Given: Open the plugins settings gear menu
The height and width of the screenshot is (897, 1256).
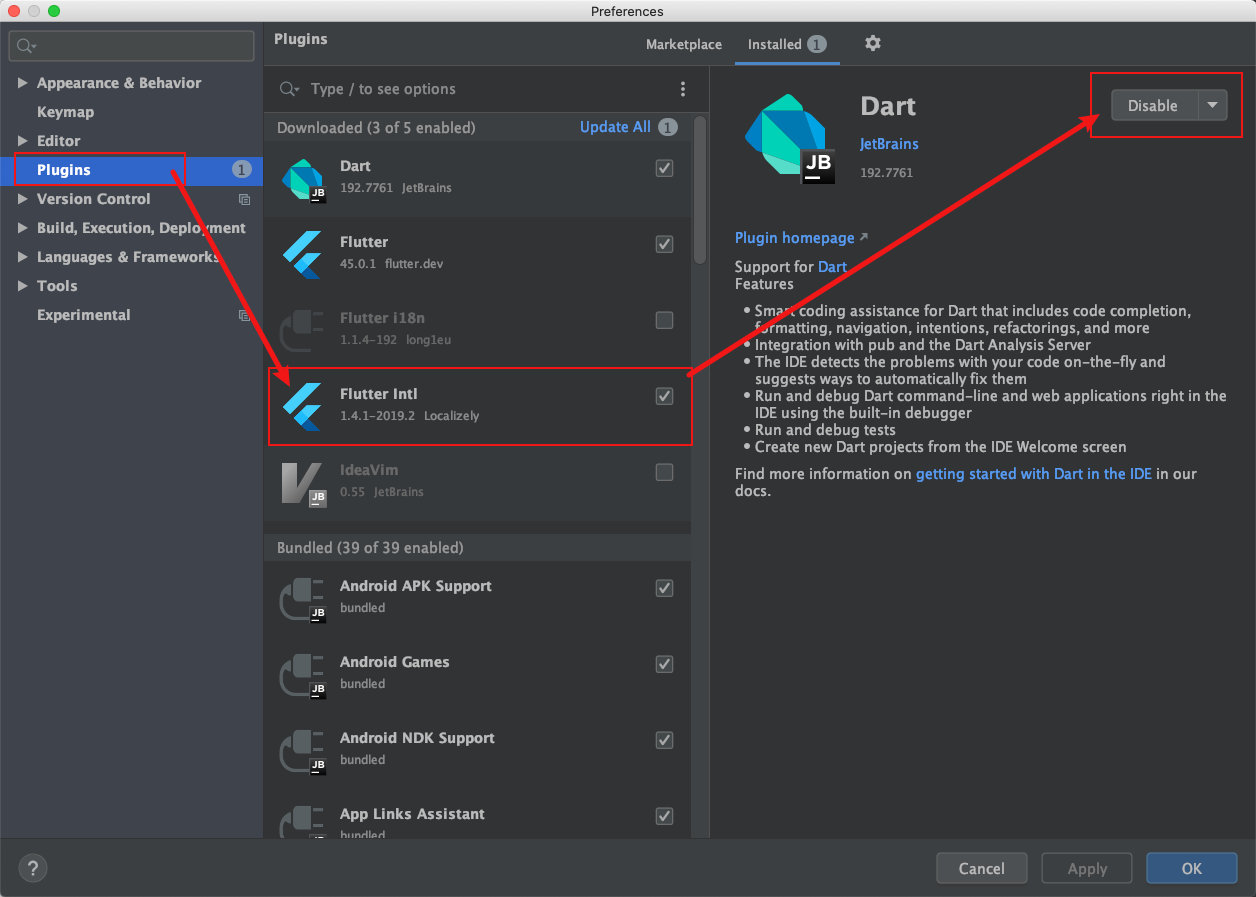Looking at the screenshot, I should 873,43.
